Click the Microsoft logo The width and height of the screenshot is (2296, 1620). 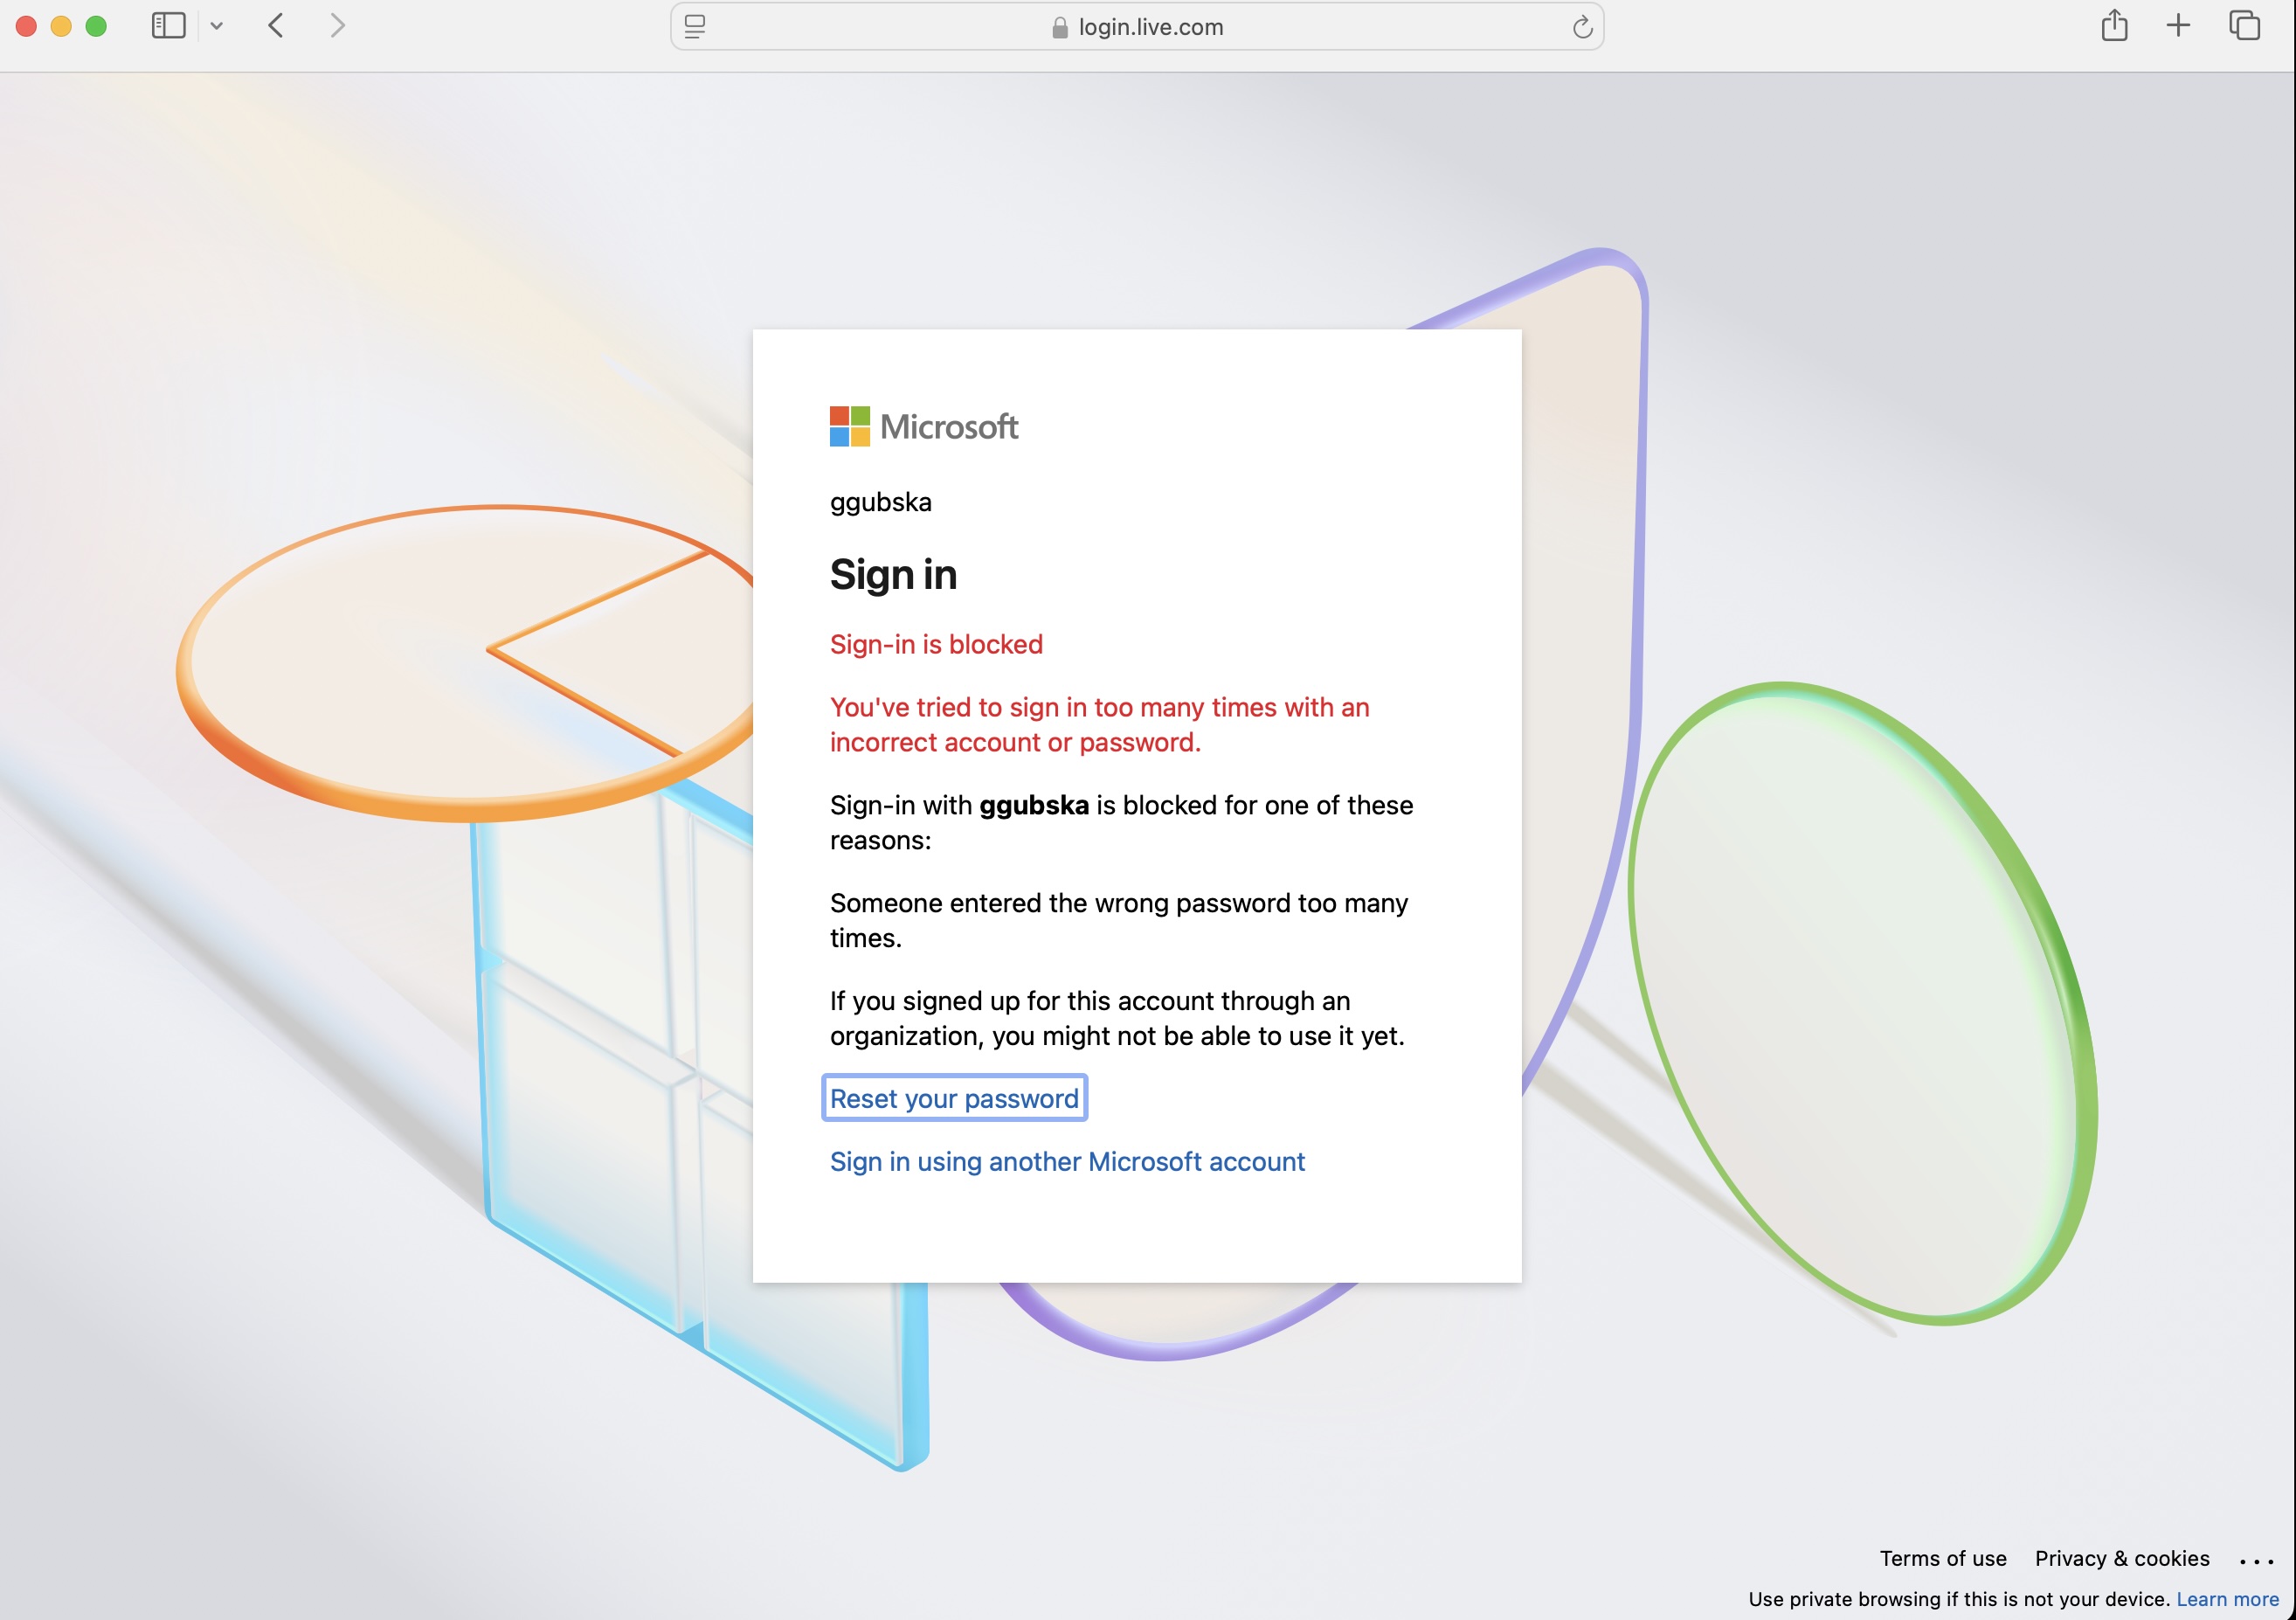[924, 427]
